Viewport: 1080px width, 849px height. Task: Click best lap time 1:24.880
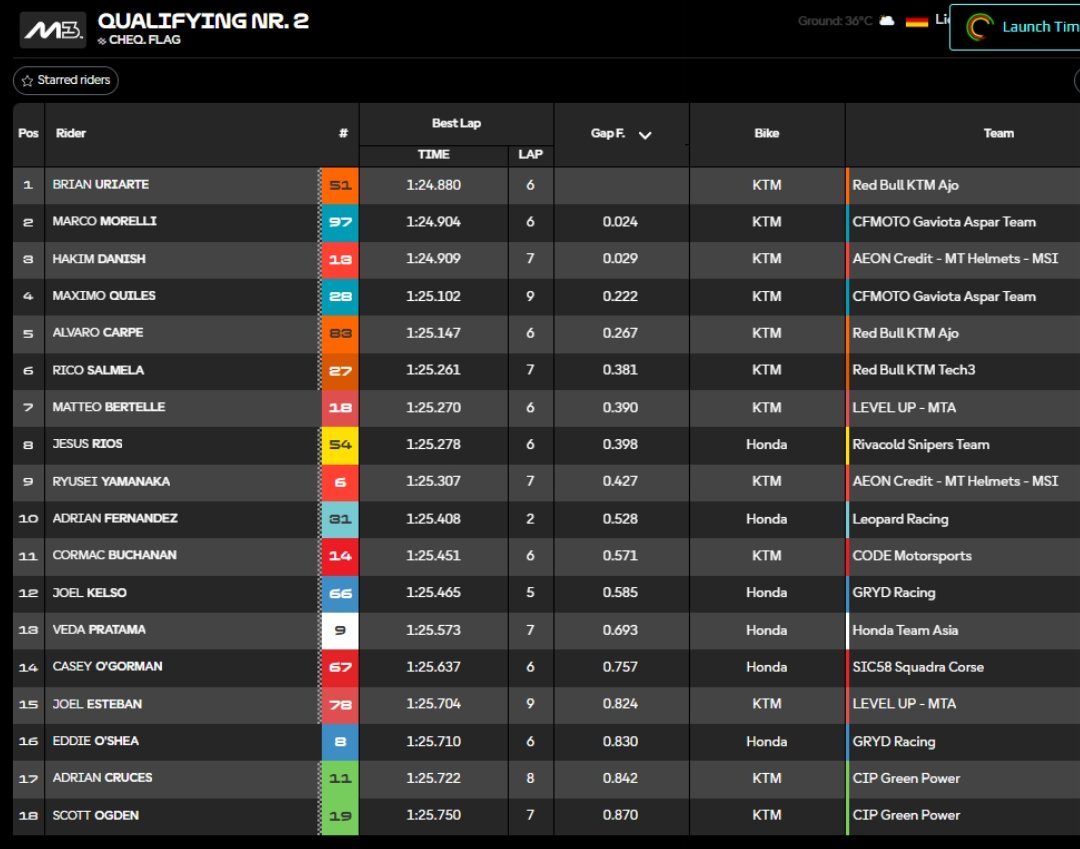[433, 185]
